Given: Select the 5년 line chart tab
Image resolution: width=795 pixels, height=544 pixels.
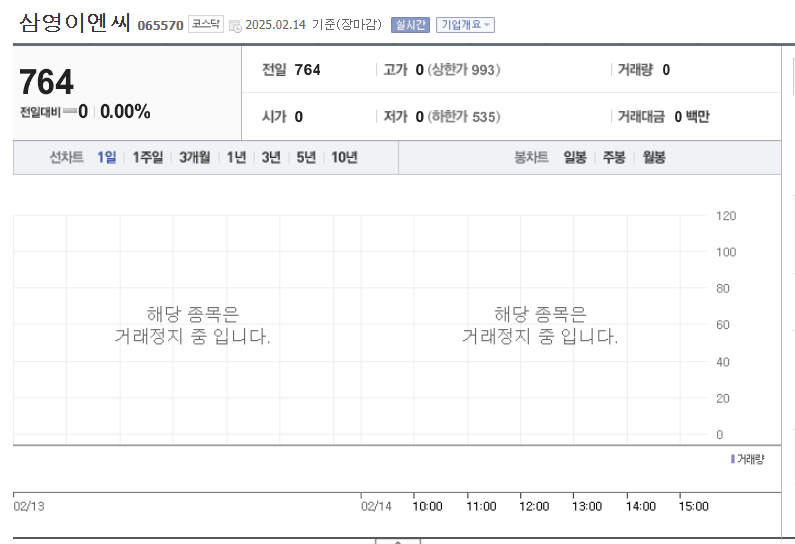Looking at the screenshot, I should (306, 157).
